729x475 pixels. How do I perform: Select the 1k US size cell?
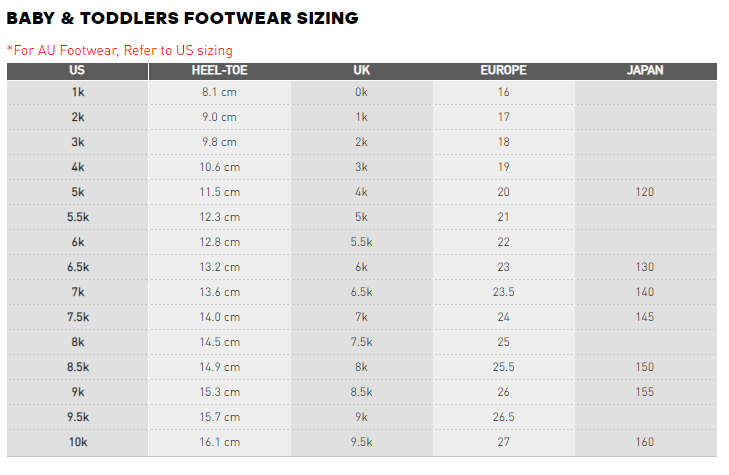77,92
